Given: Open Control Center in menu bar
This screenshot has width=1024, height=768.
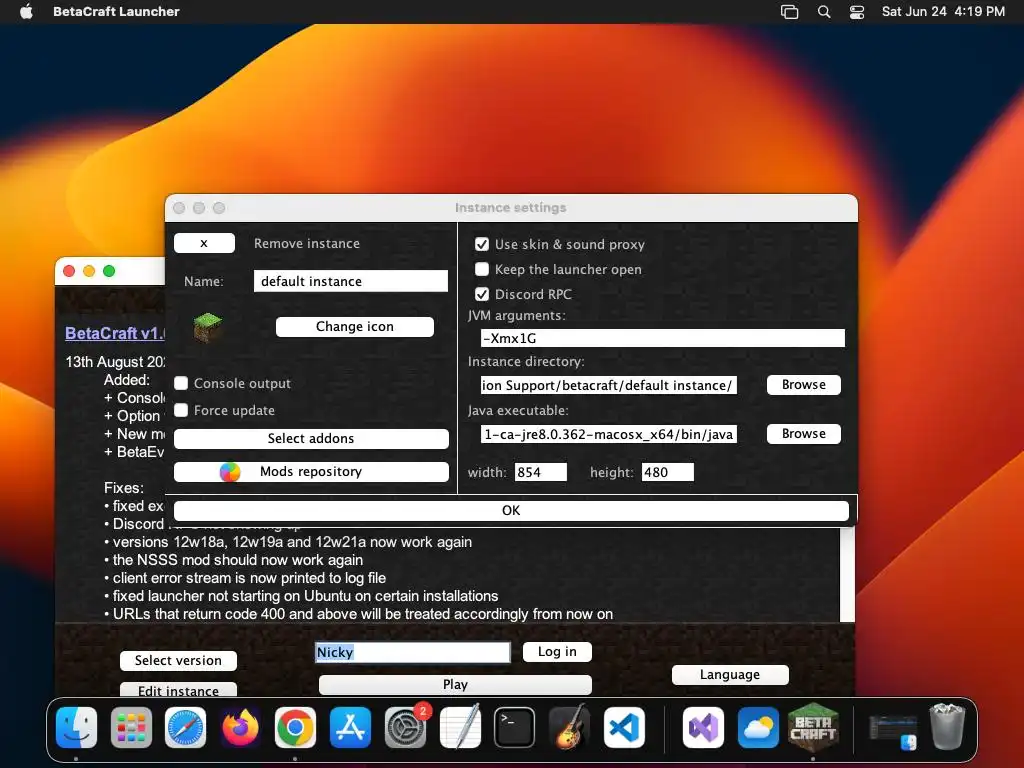Looking at the screenshot, I should (x=857, y=12).
